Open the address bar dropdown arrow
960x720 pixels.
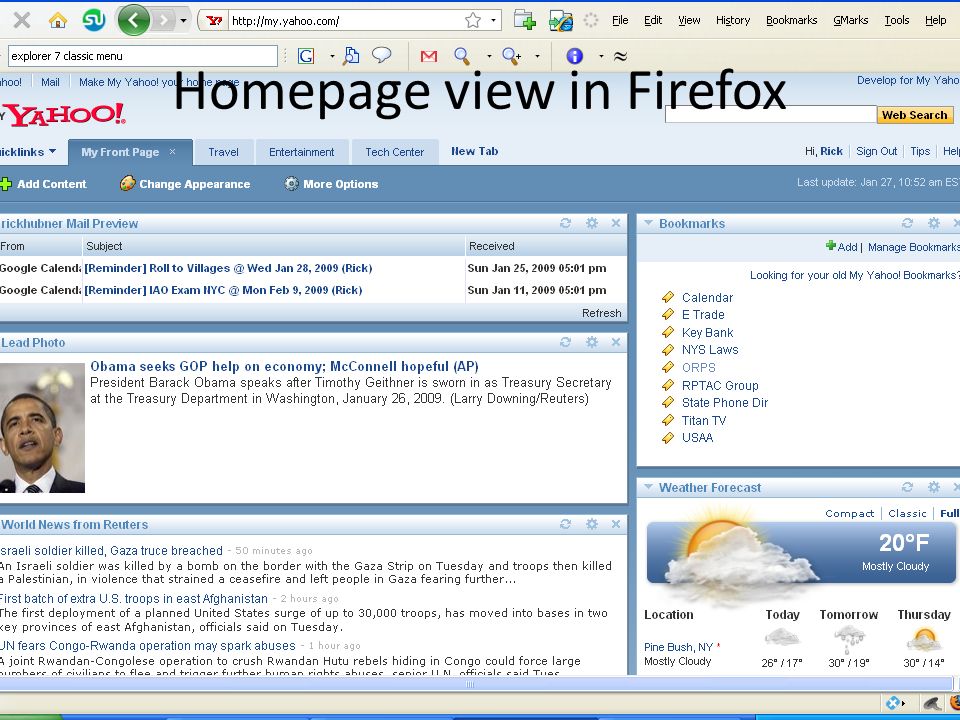point(493,21)
